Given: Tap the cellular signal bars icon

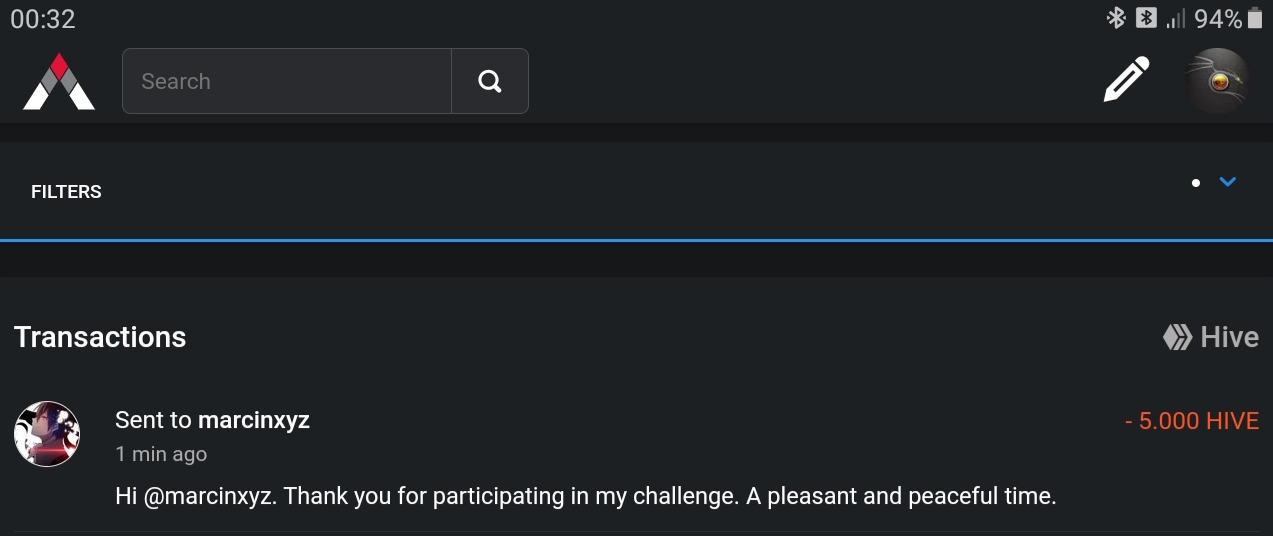Looking at the screenshot, I should coord(1176,18).
